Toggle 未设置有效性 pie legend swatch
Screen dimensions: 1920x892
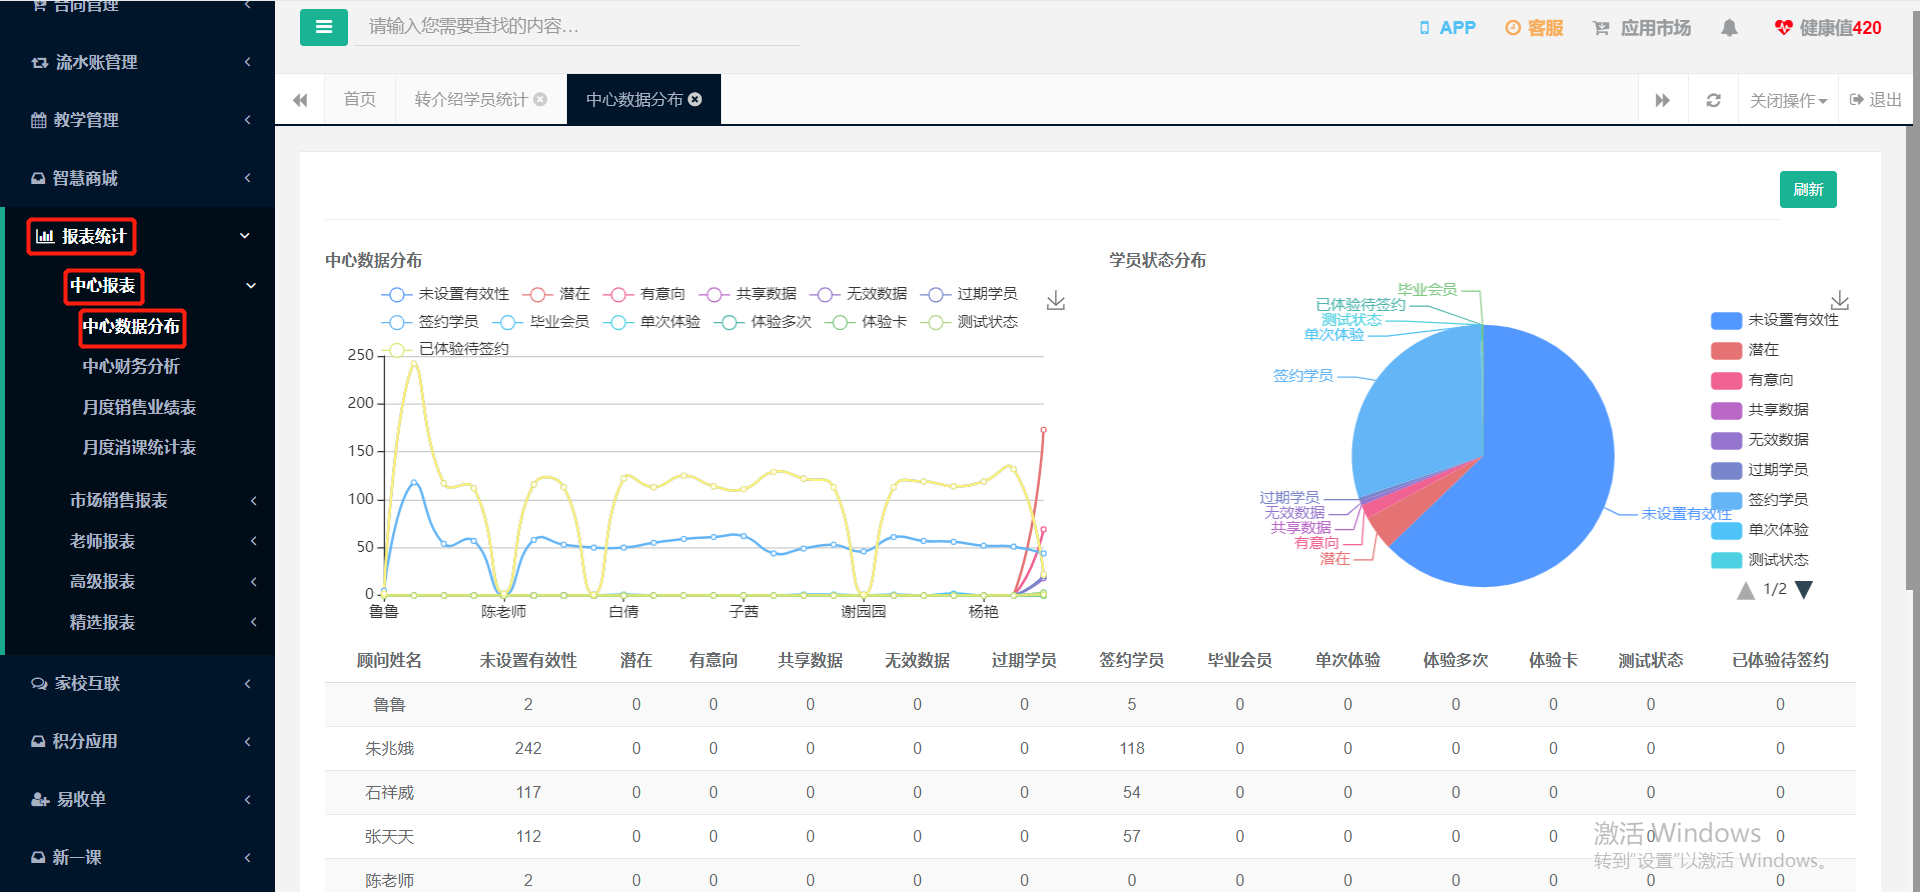click(1727, 321)
